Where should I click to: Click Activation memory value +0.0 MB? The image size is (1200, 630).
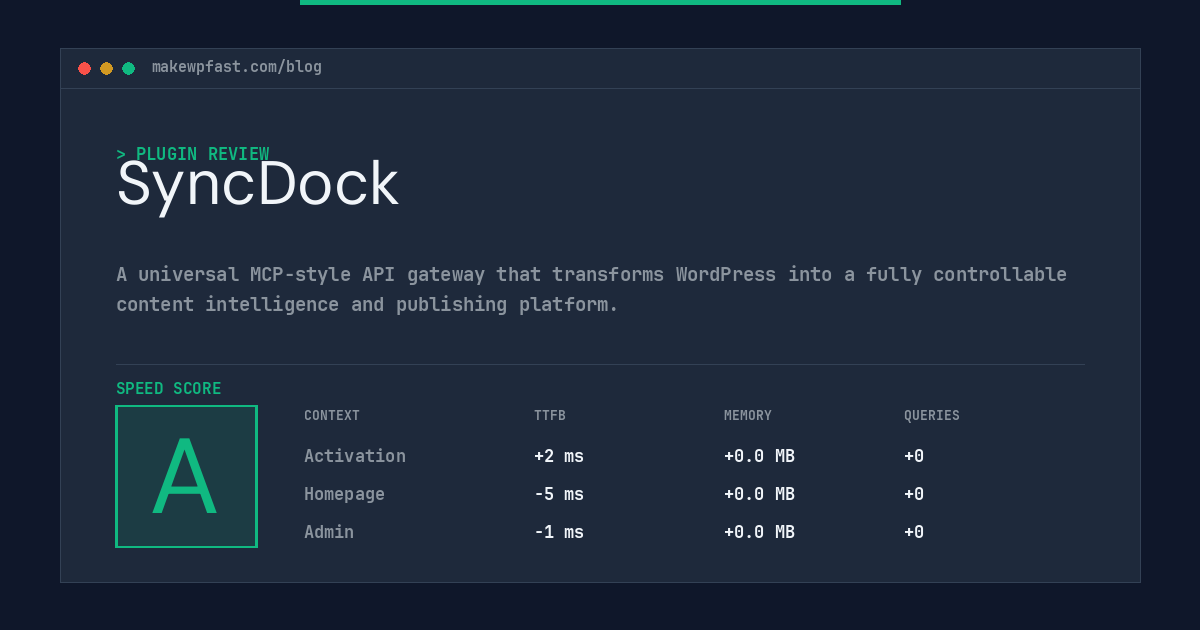[x=760, y=456]
